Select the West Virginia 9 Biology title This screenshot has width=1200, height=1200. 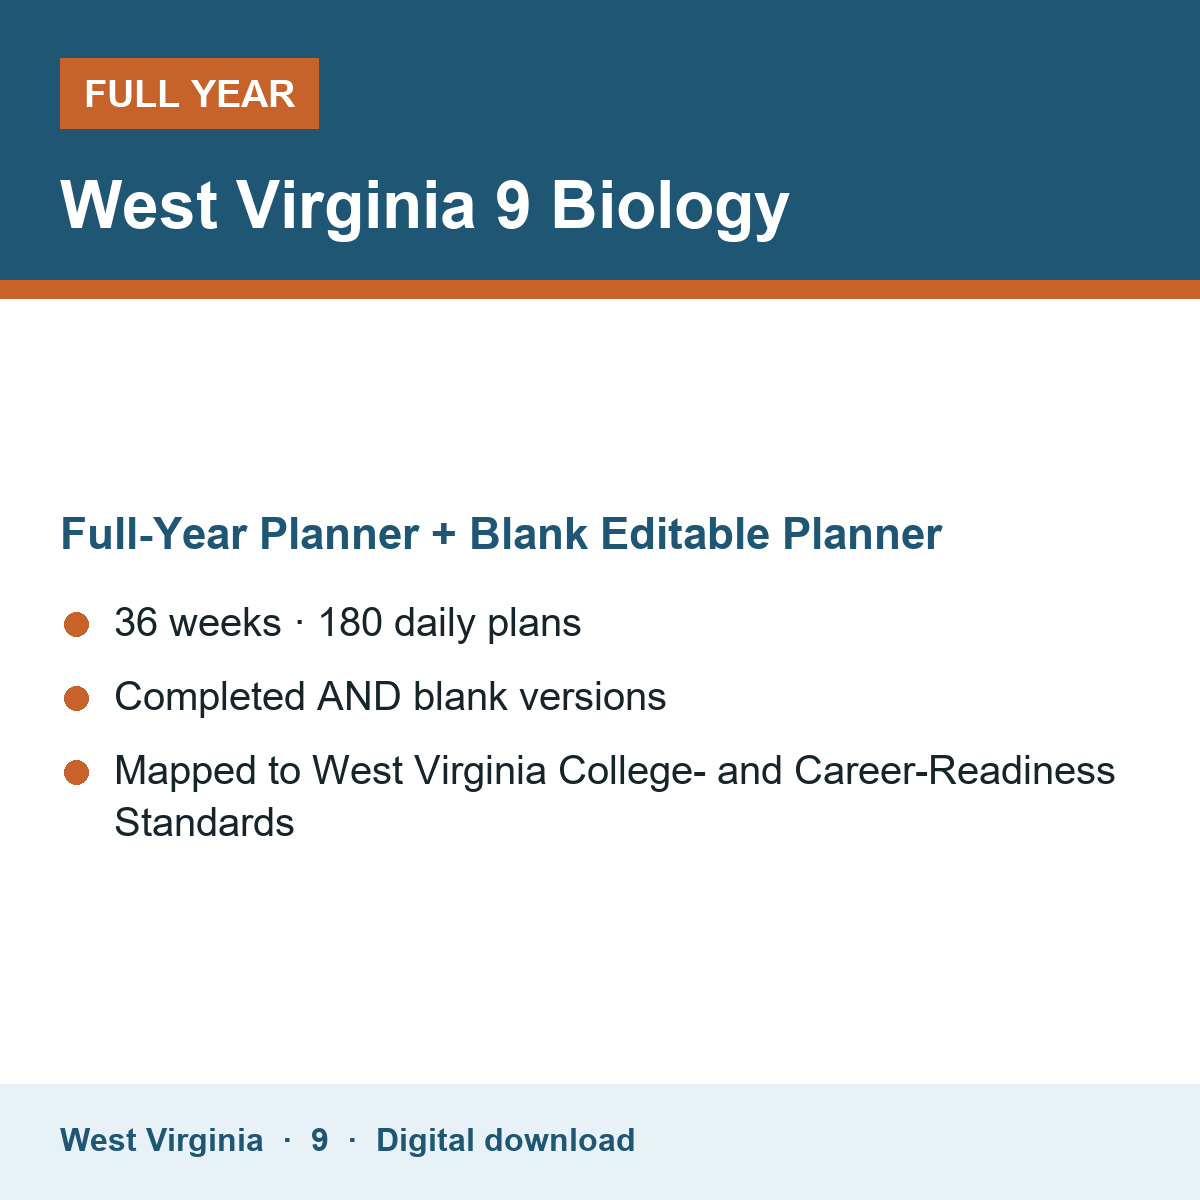425,207
